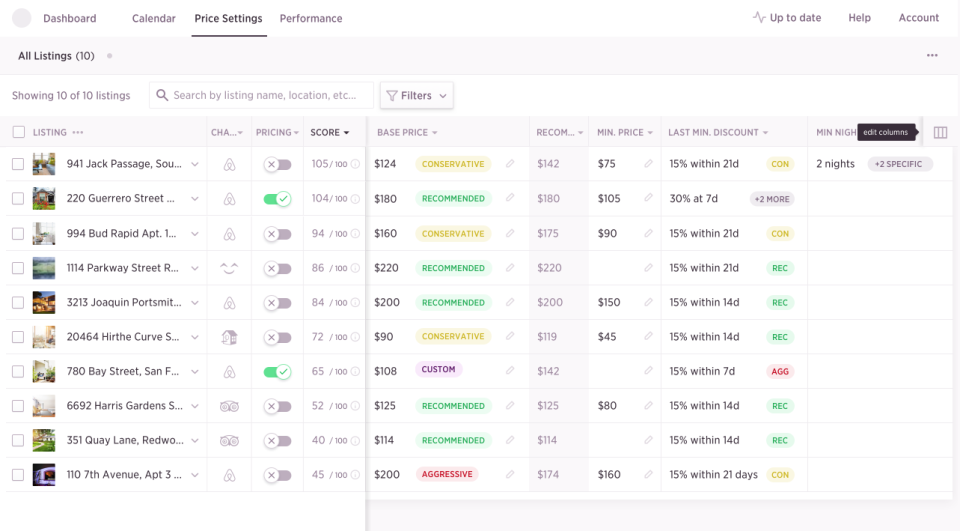The height and width of the screenshot is (531, 960).
Task: Click the channel icon for 20464 Hirthe Curve
Action: 229,337
